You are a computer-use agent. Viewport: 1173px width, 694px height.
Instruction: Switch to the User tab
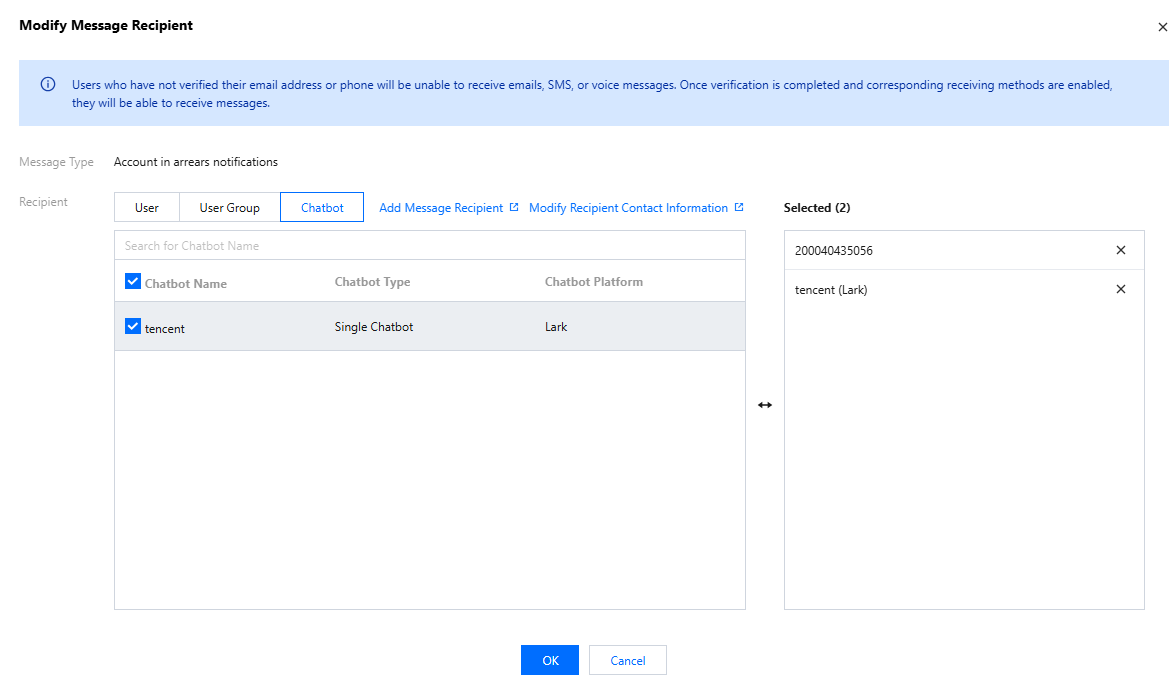tap(147, 208)
